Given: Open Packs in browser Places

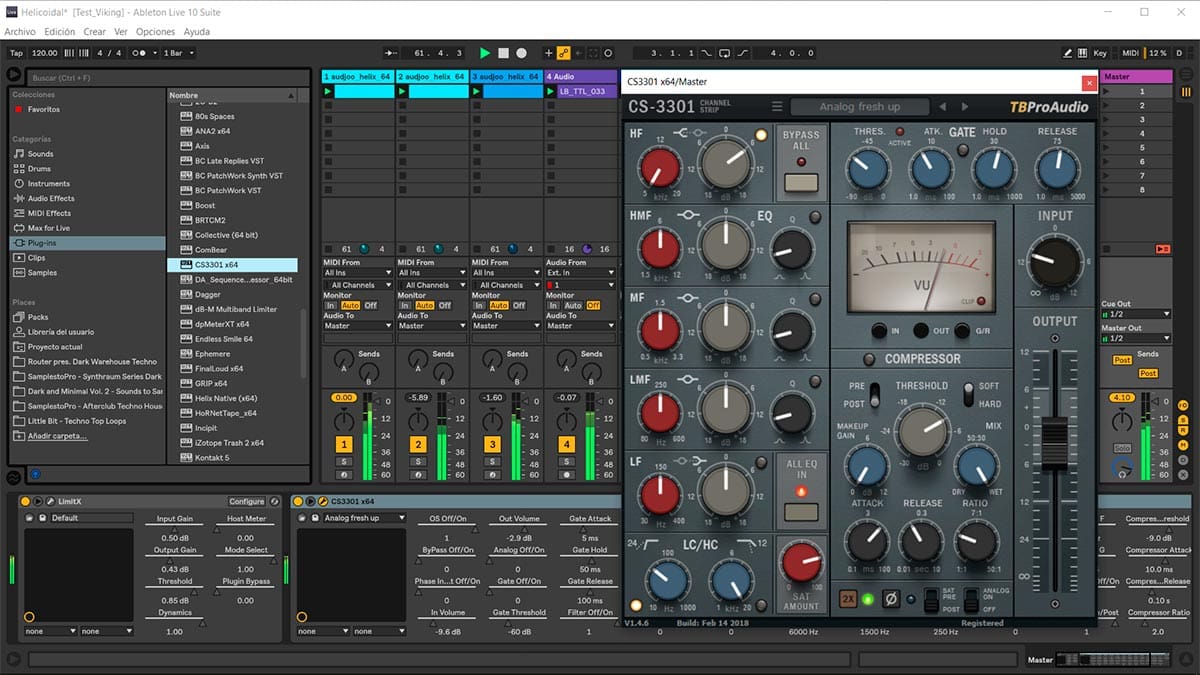Looking at the screenshot, I should click(37, 317).
